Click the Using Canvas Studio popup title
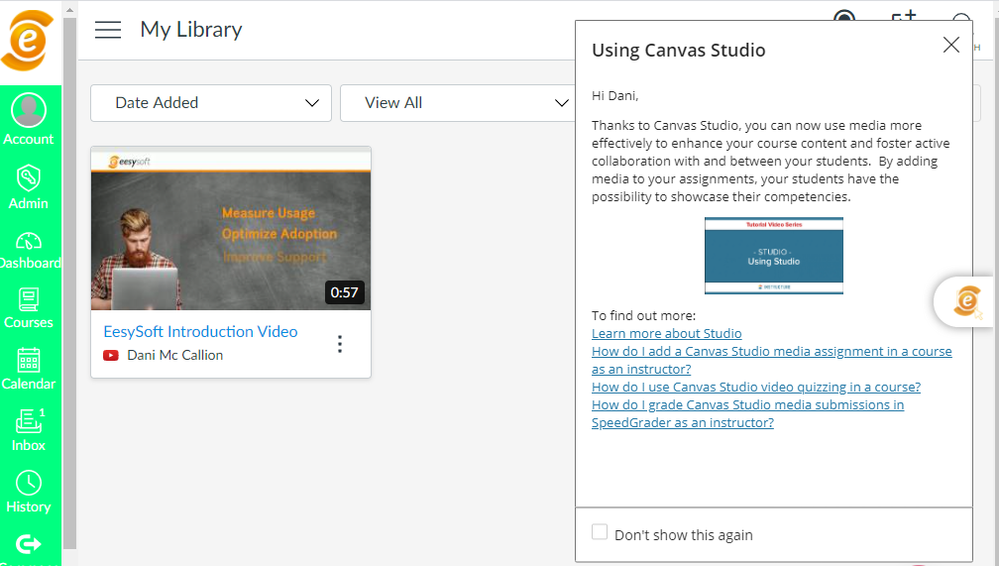Screen dimensions: 999x566 point(679,50)
